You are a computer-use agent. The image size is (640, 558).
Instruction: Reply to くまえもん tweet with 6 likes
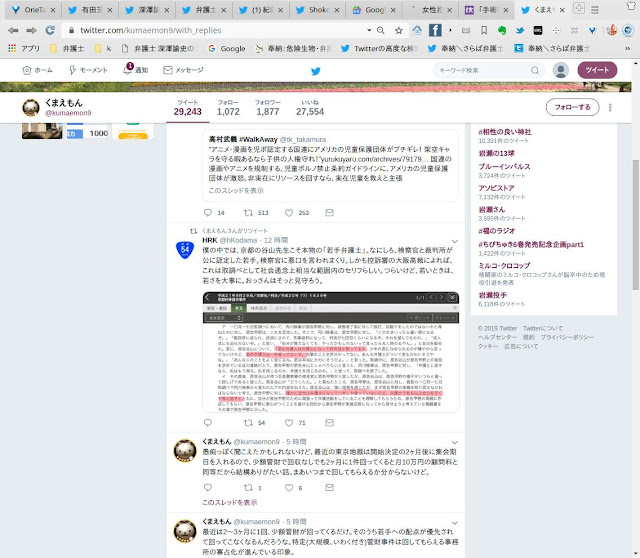(x=208, y=487)
